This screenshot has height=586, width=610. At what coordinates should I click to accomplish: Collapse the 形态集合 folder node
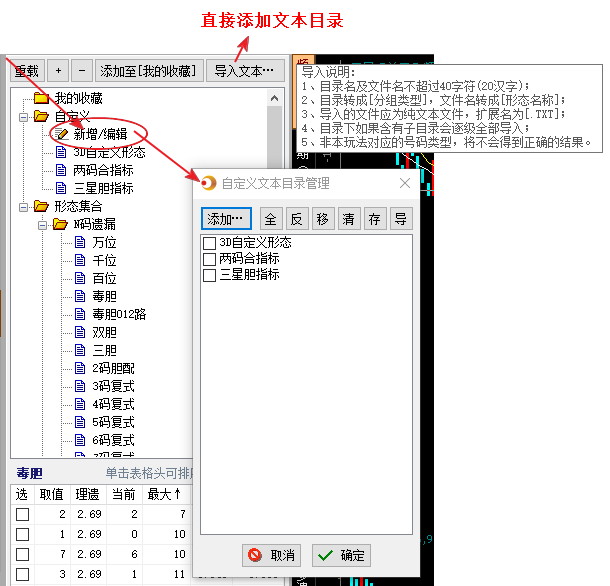point(23,206)
